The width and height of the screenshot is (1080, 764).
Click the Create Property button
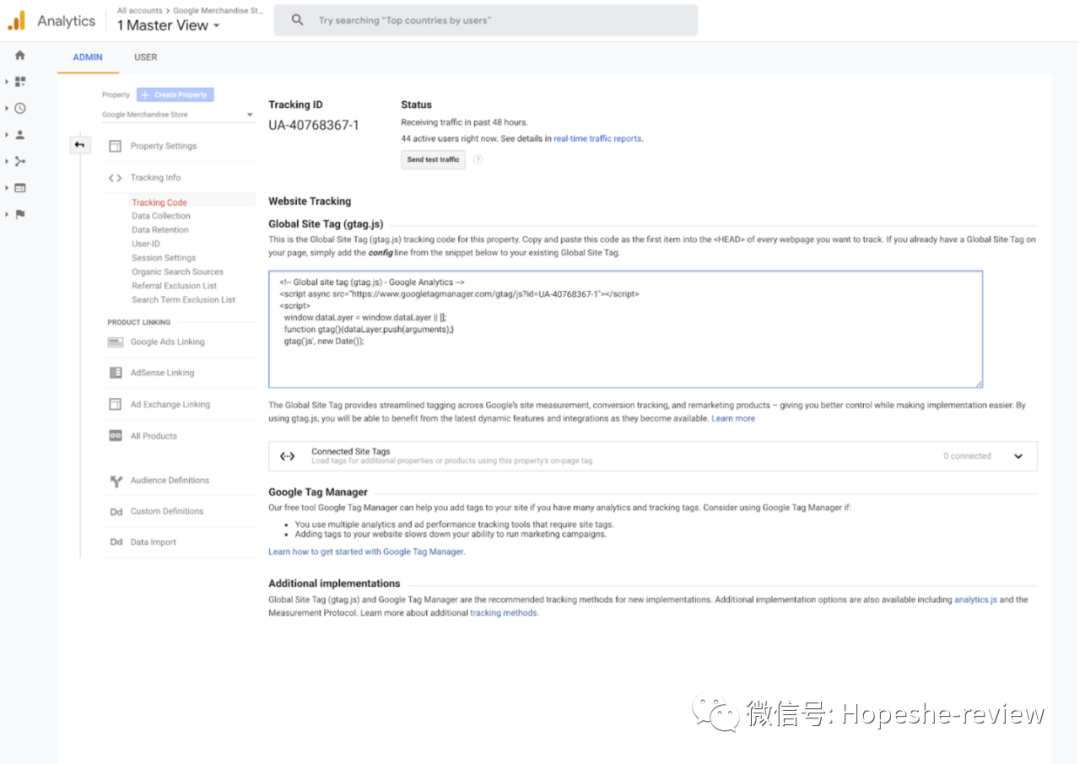click(x=174, y=93)
